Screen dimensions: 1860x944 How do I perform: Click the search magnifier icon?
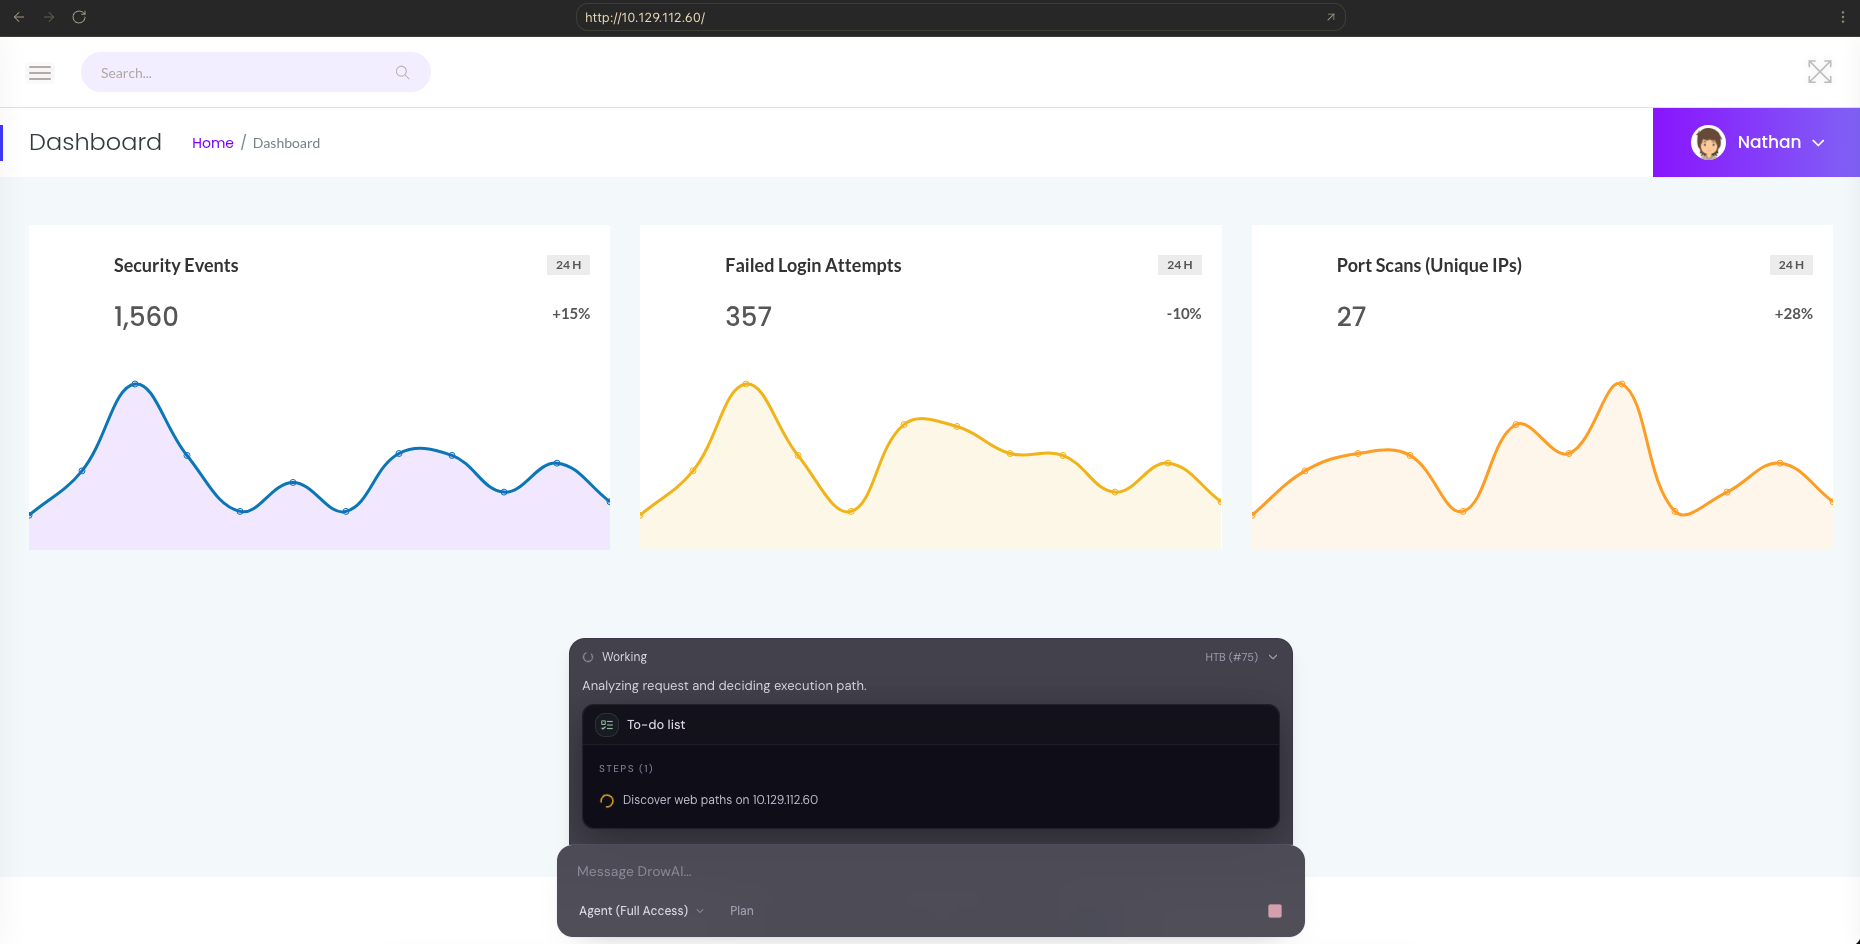click(403, 73)
